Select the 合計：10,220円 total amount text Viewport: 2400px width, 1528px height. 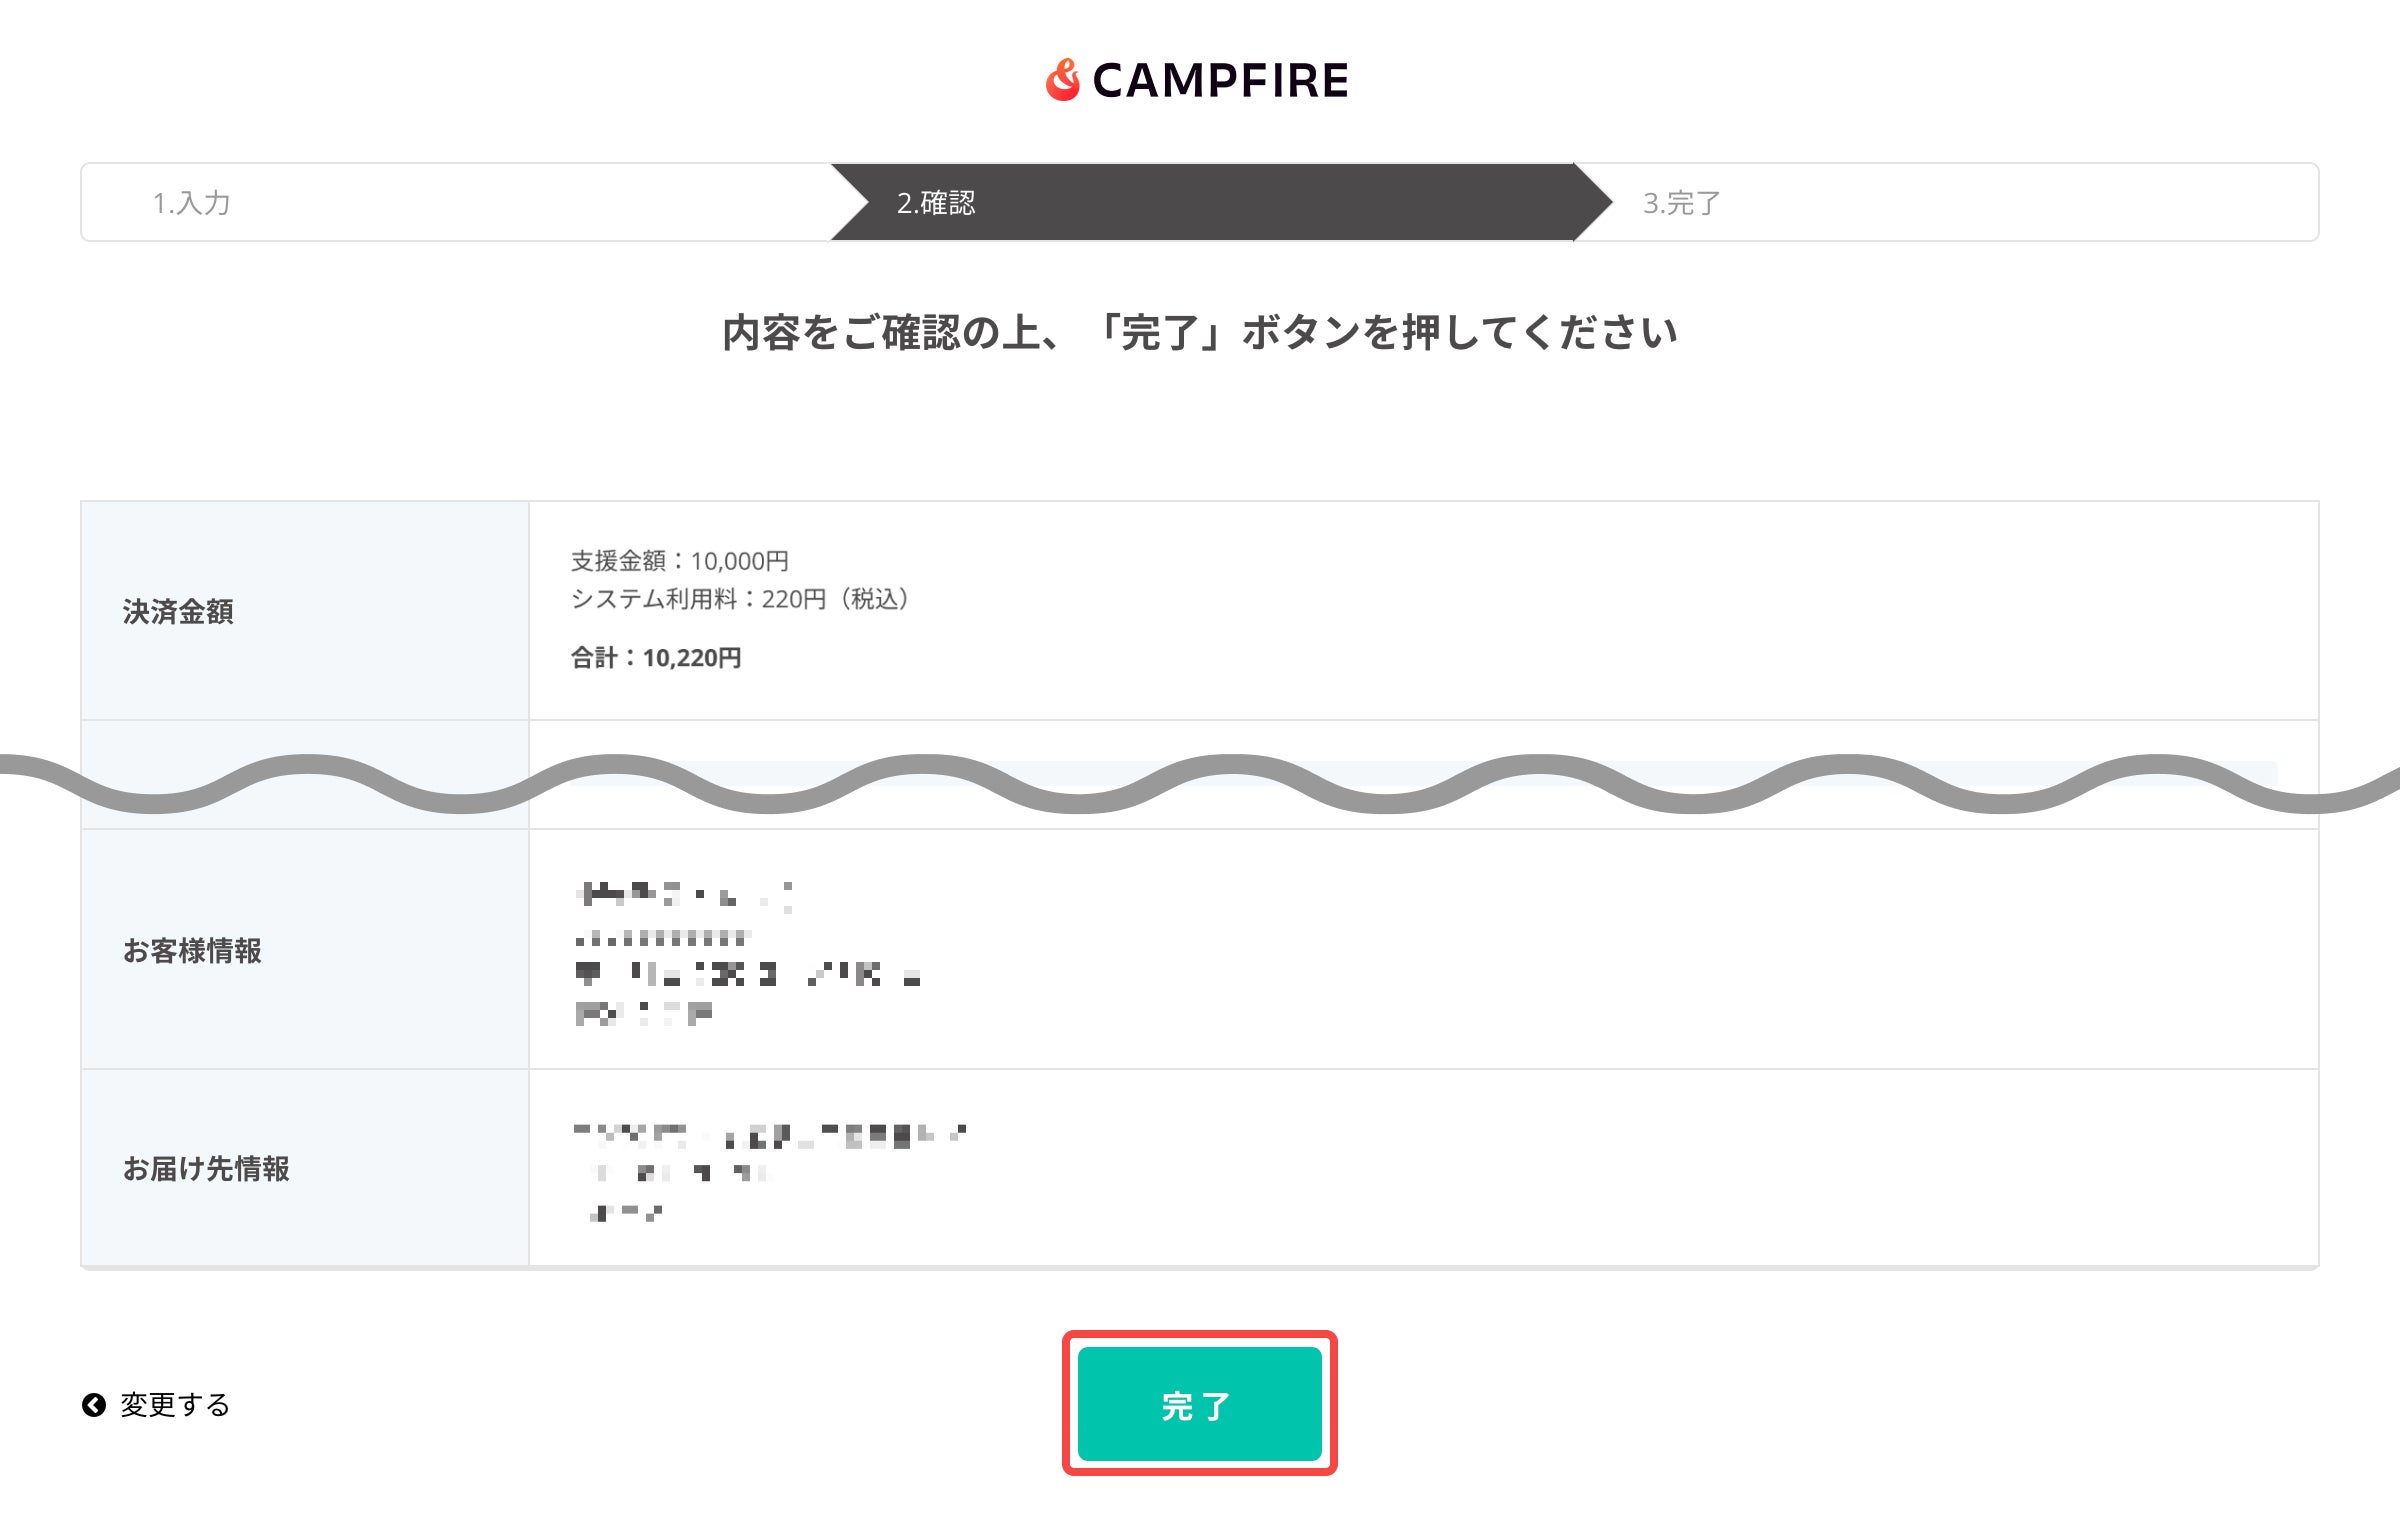(658, 658)
